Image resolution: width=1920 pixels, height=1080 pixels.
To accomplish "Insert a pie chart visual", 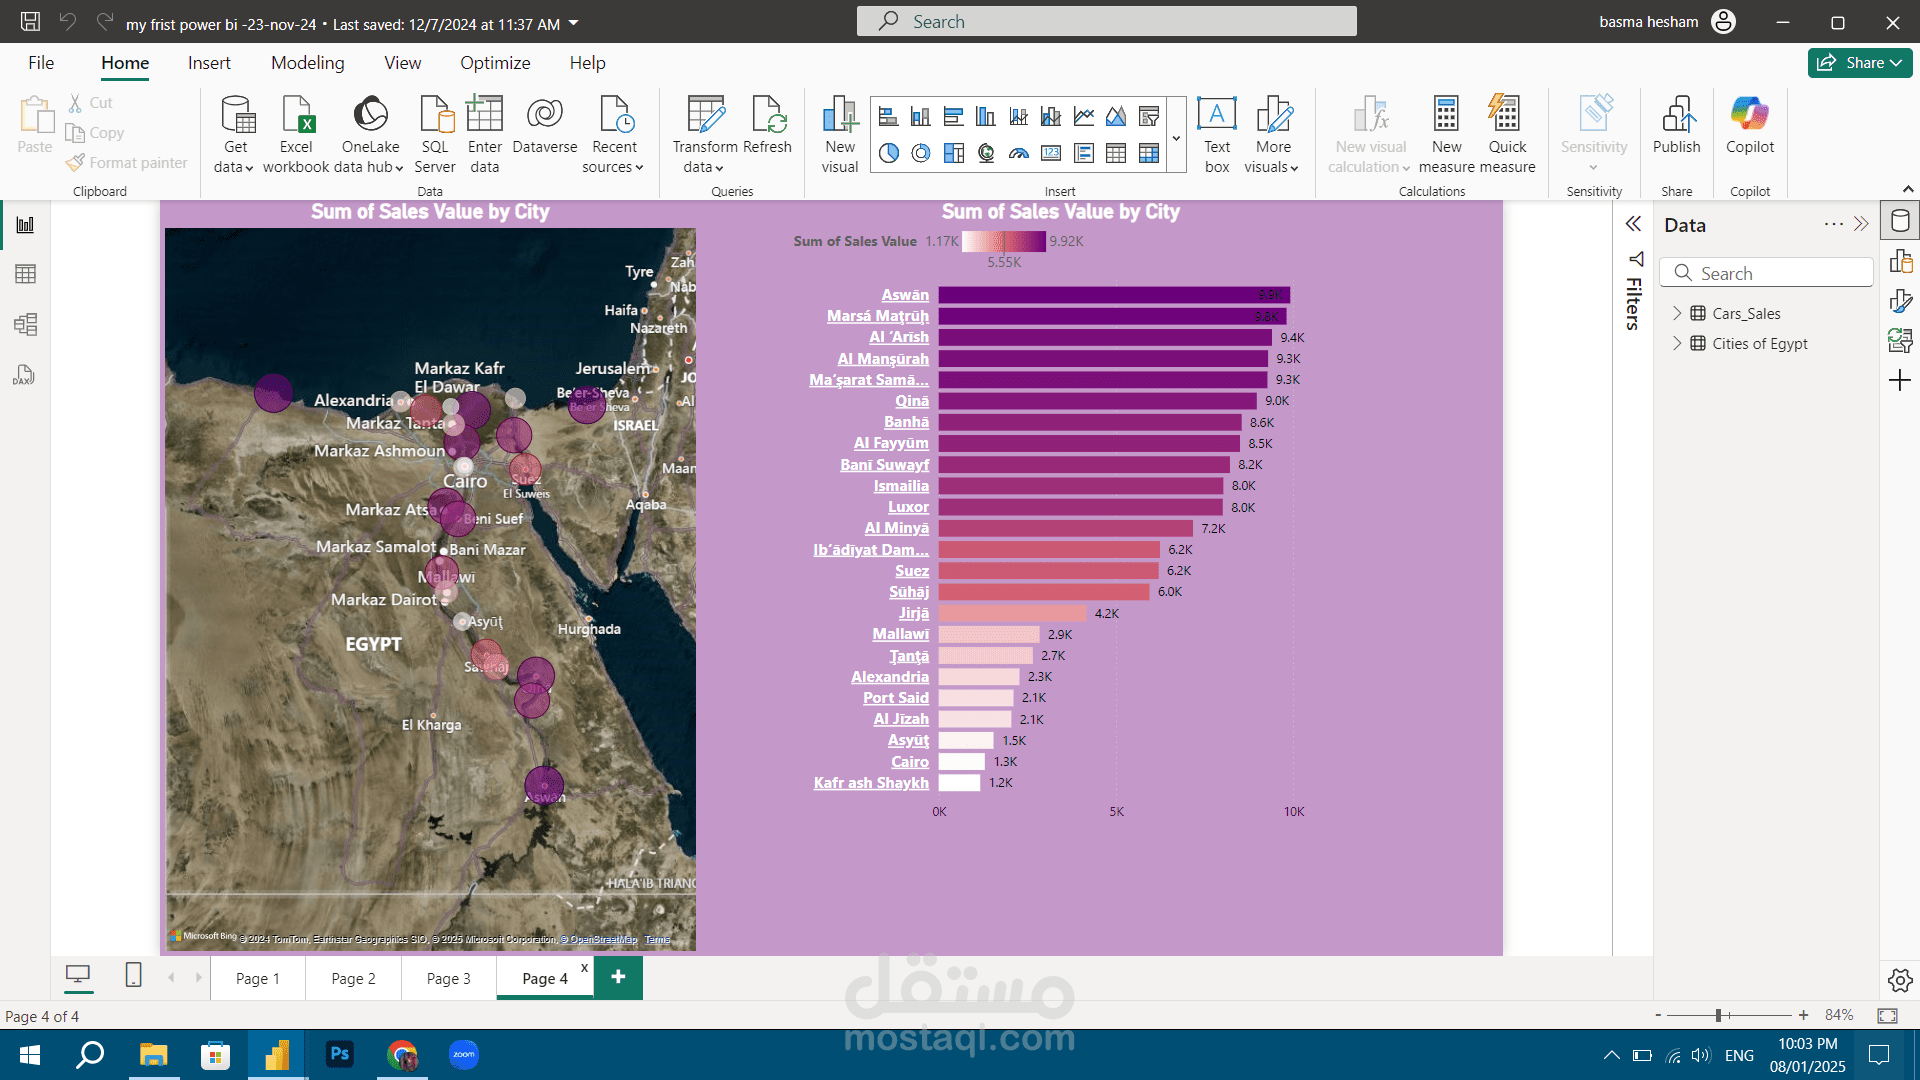I will pyautogui.click(x=888, y=153).
